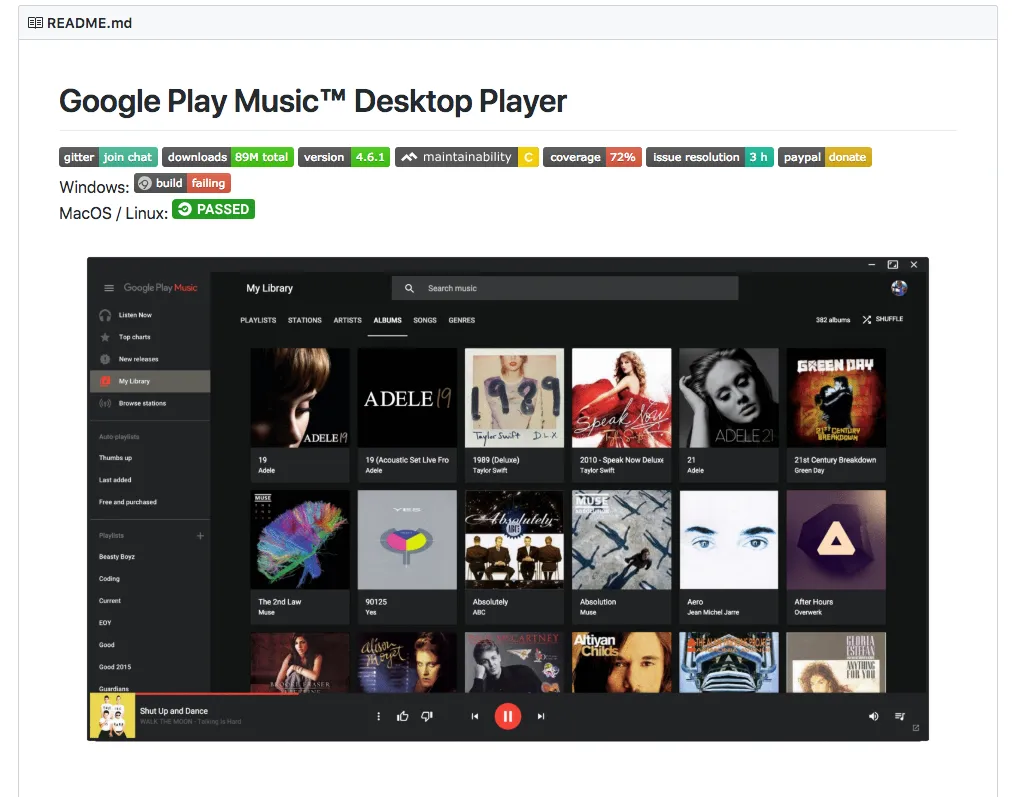Open the user profile avatar

point(899,288)
